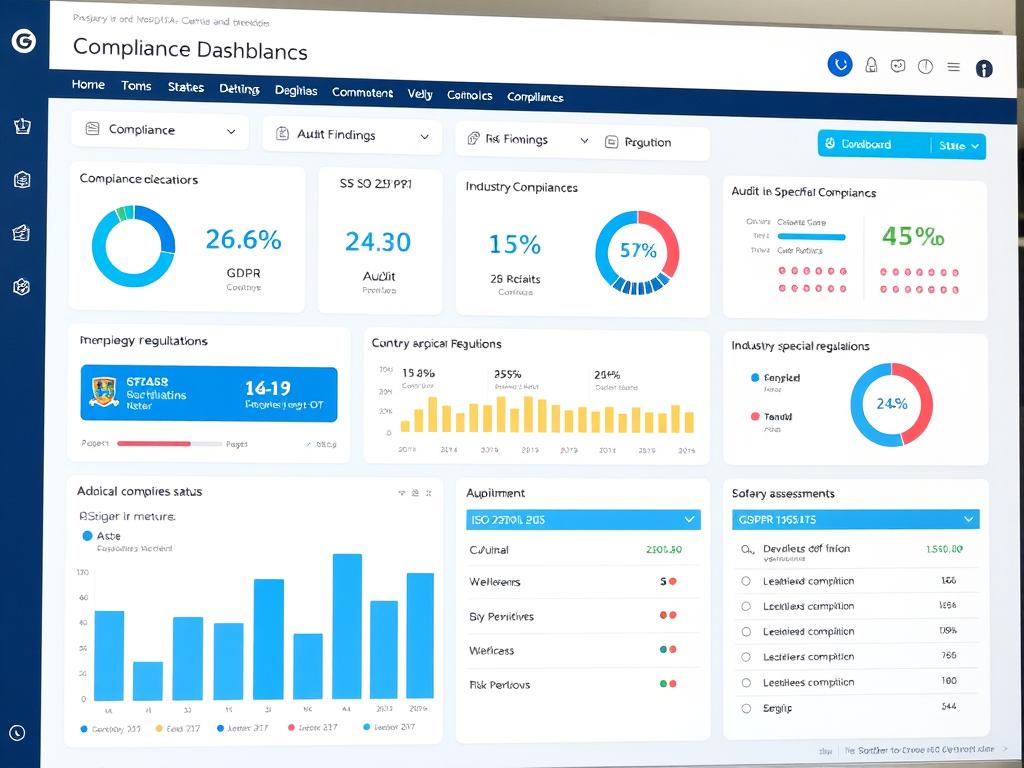Open notifications via the blue circular icon

(839, 64)
